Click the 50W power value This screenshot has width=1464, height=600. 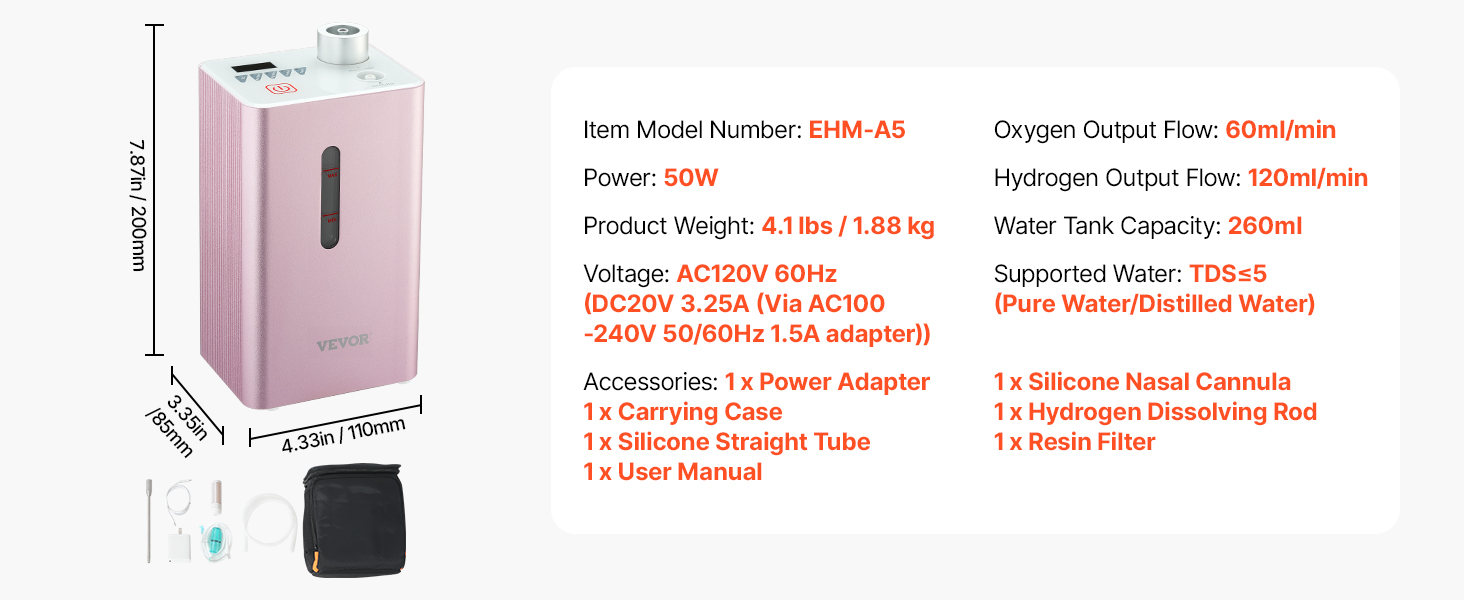pyautogui.click(x=691, y=178)
